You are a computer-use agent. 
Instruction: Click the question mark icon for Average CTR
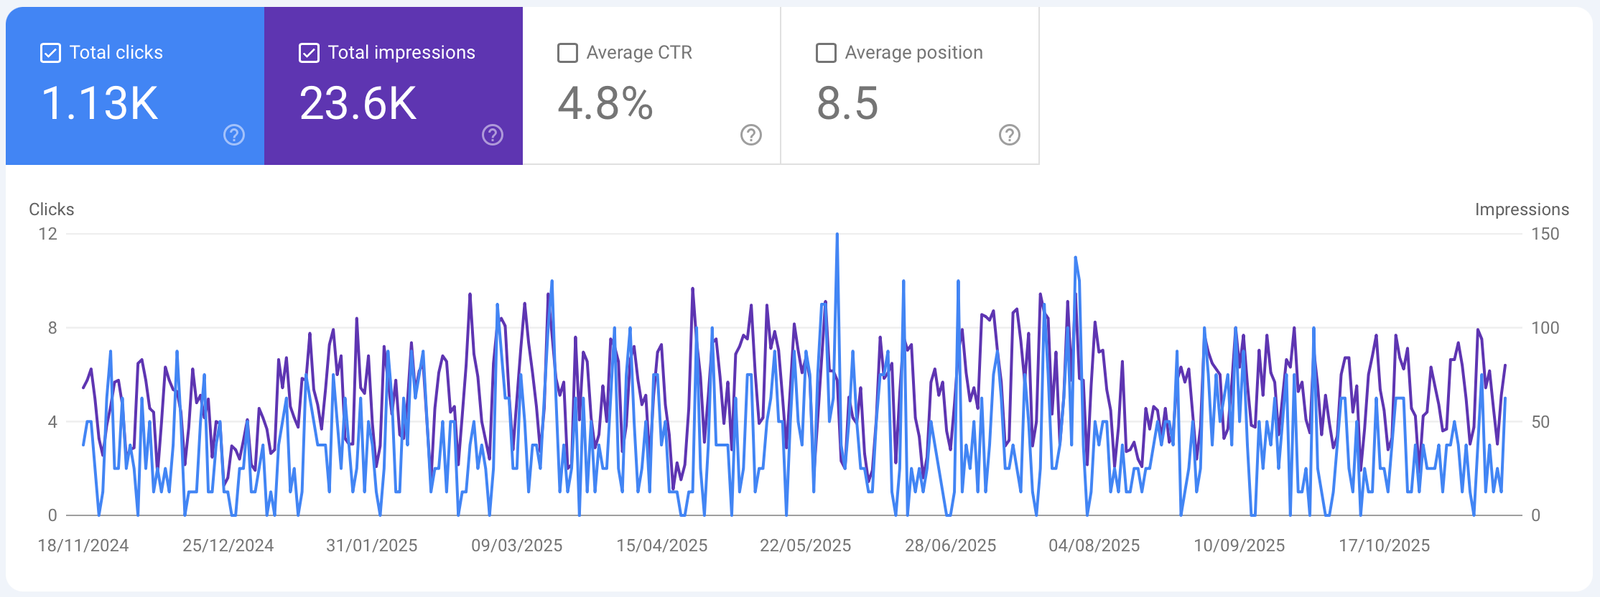point(751,135)
